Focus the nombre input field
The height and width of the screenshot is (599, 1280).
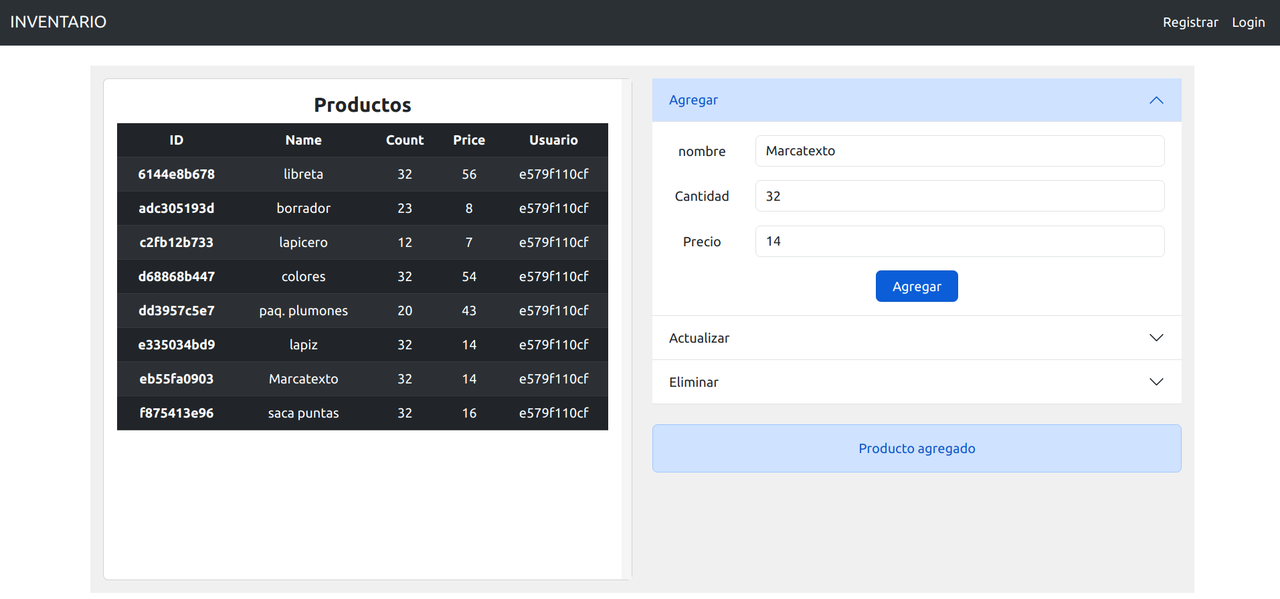[959, 151]
